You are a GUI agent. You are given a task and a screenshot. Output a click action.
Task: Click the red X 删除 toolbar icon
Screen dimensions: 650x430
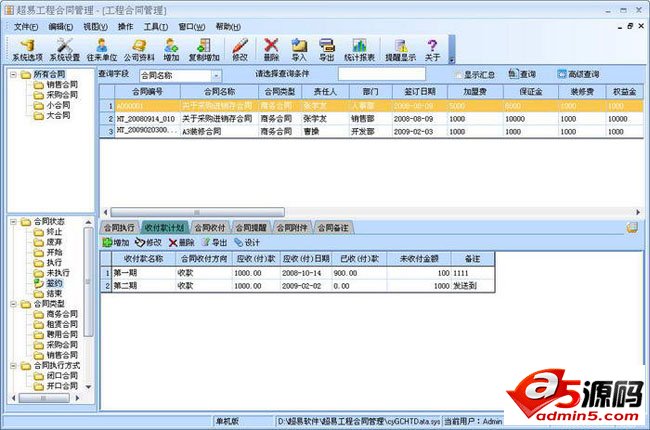[271, 50]
